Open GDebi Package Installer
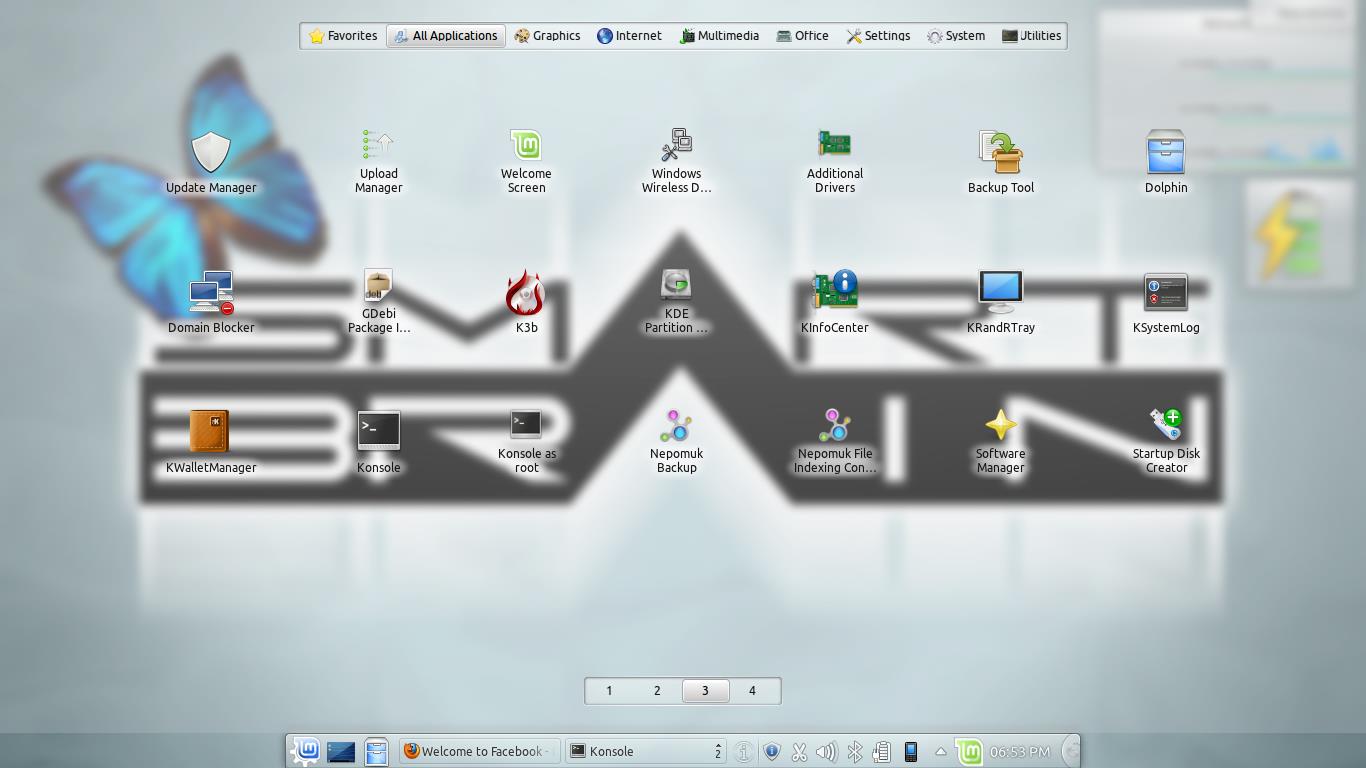Screen dimensions: 1366x768 pos(378,301)
